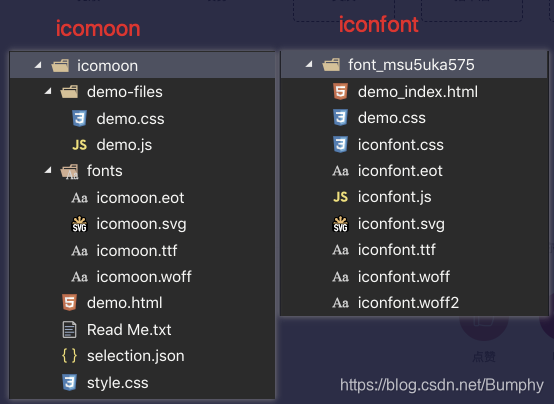Select iconfont.svg file name

coord(401,224)
